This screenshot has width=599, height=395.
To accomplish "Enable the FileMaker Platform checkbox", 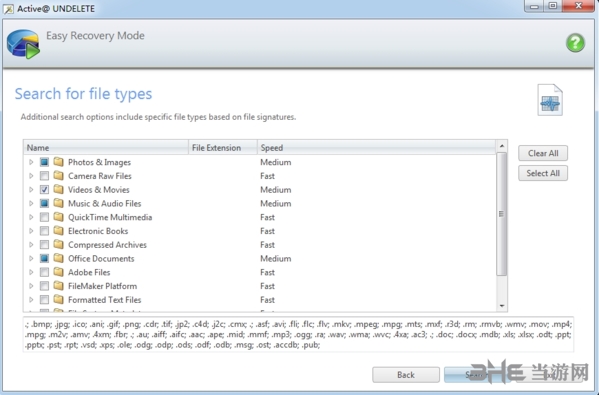I will coord(44,286).
